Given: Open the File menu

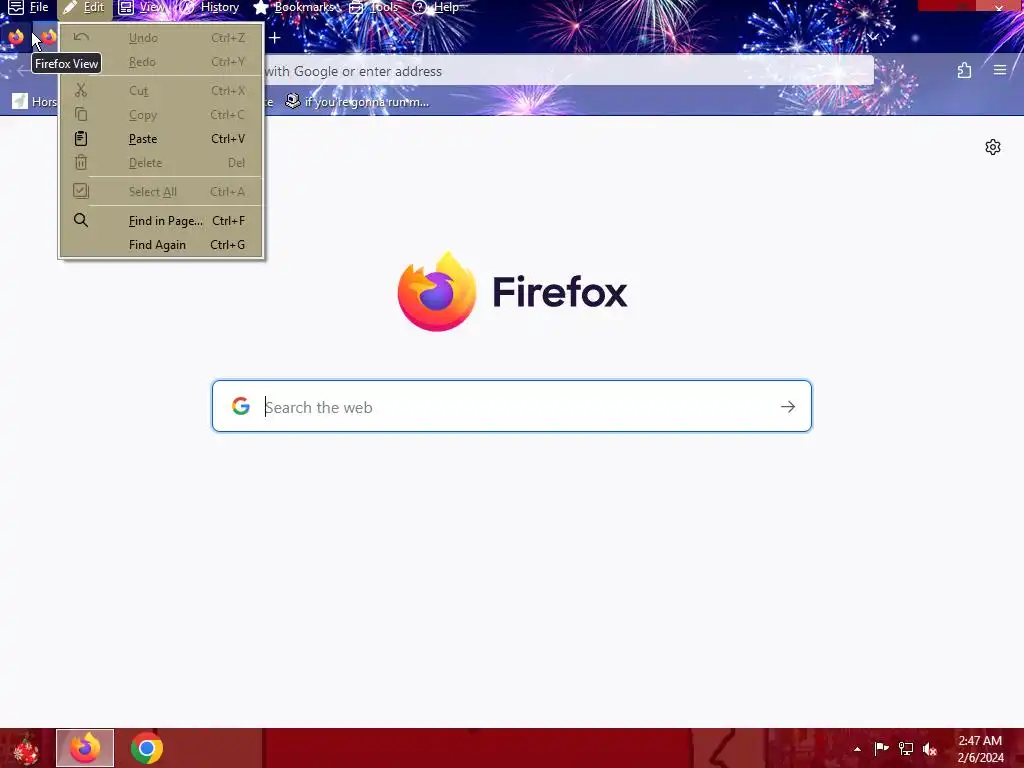Looking at the screenshot, I should tap(29, 8).
